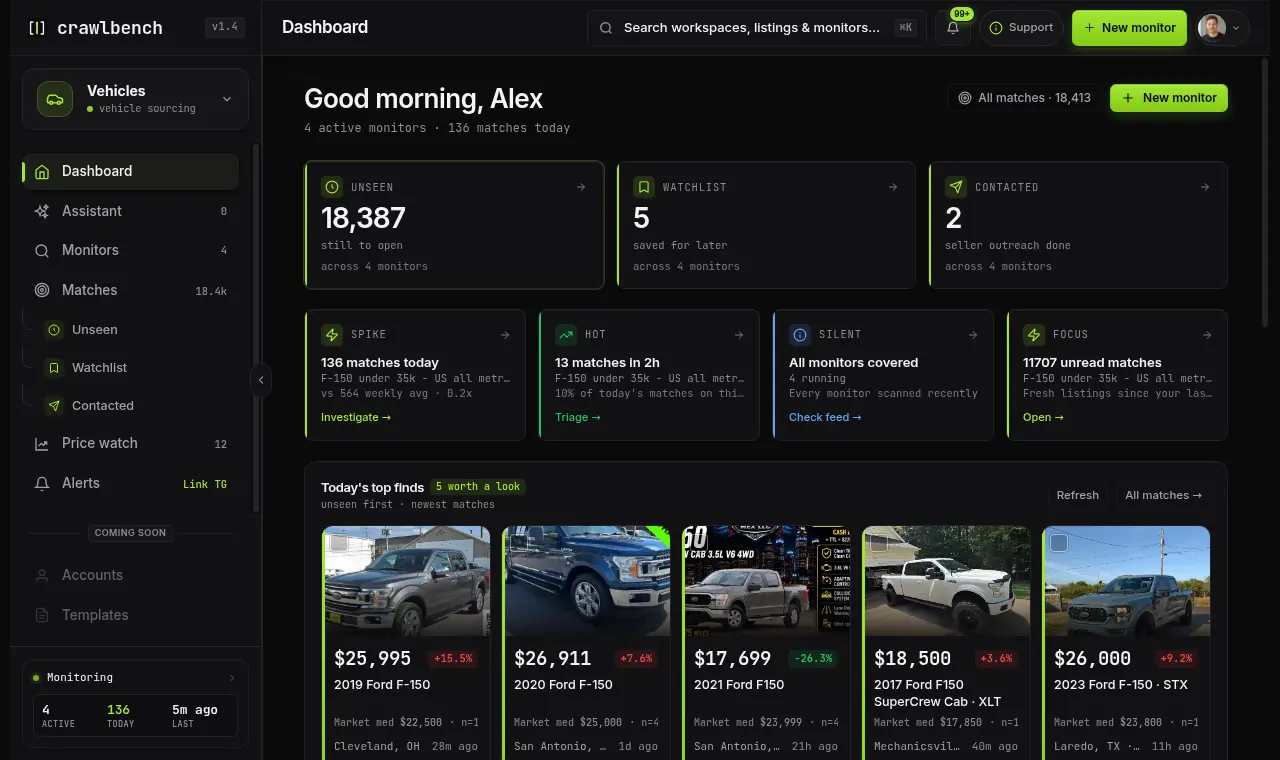Click the Contacted paper-plane icon in sidebar
The width and height of the screenshot is (1280, 760).
tap(54, 405)
